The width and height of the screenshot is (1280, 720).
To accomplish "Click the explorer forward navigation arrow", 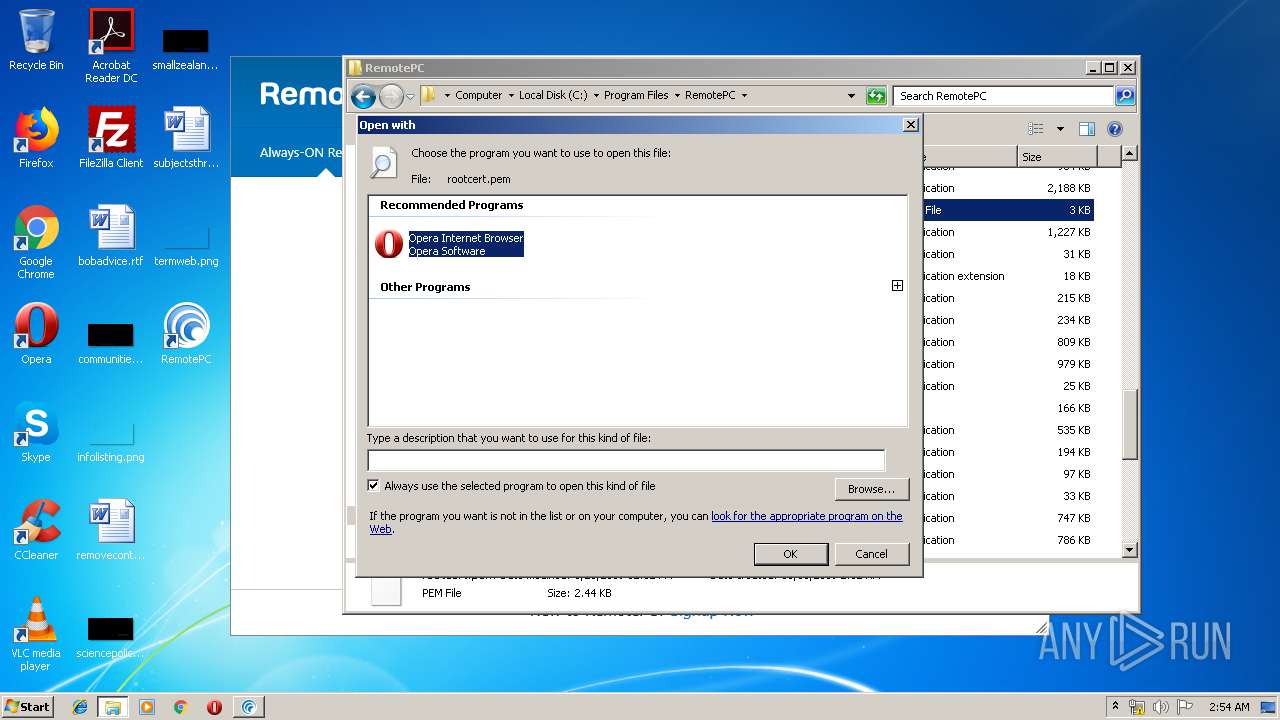I will [391, 96].
